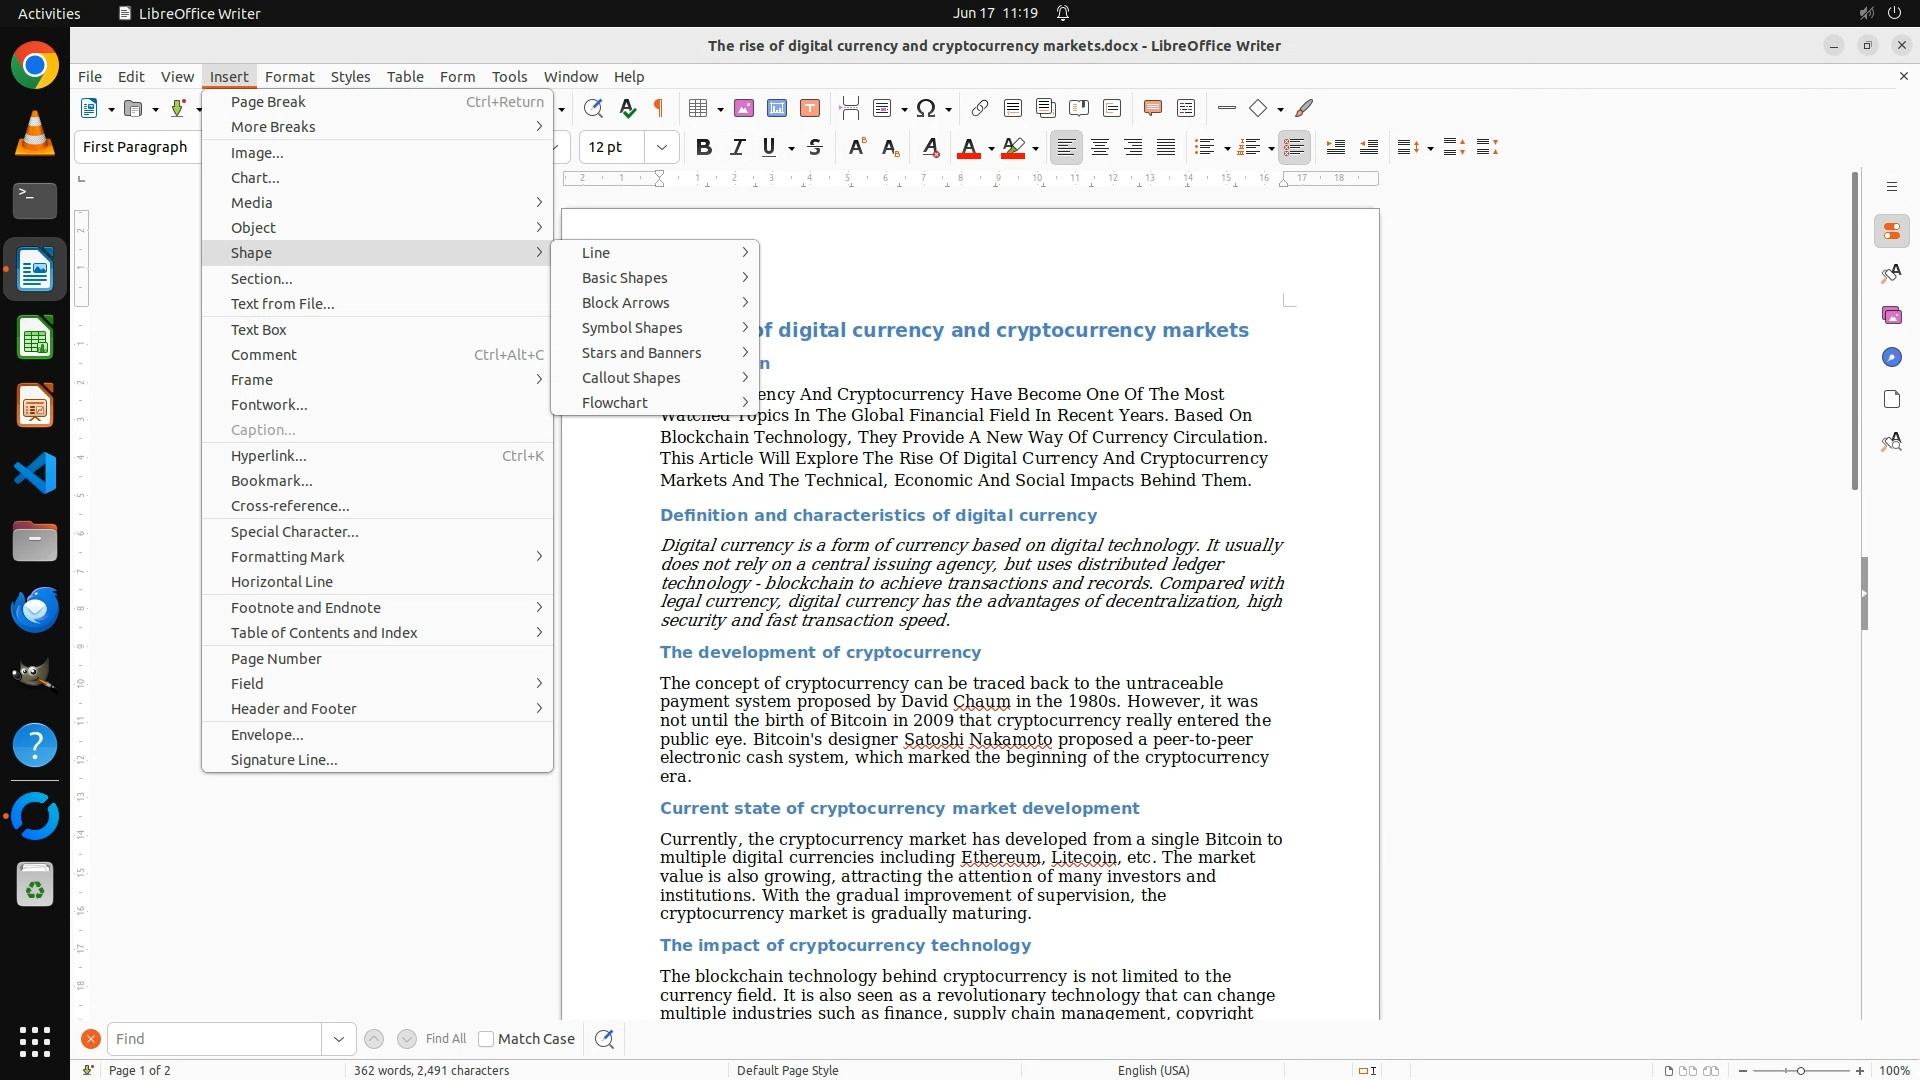Image resolution: width=1920 pixels, height=1080 pixels.
Task: Click the Justified alignment icon
Action: point(1166,147)
